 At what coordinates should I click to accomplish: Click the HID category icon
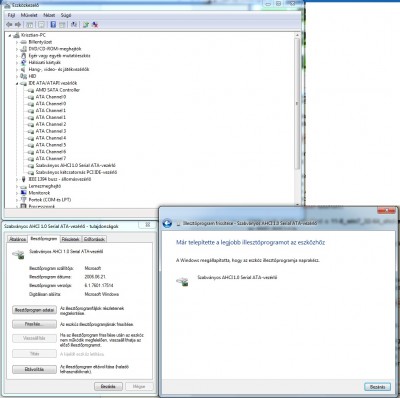(x=23, y=76)
